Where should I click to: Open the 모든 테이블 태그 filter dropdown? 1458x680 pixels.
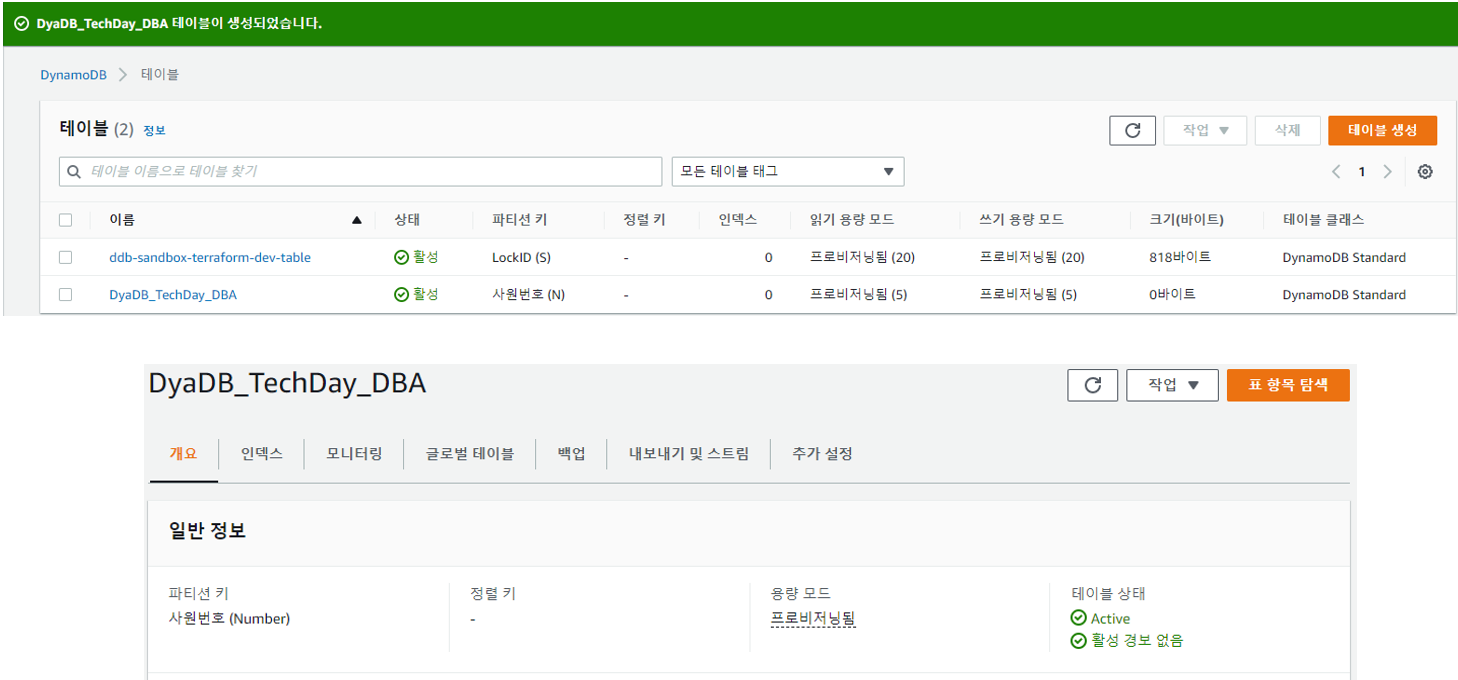click(787, 171)
